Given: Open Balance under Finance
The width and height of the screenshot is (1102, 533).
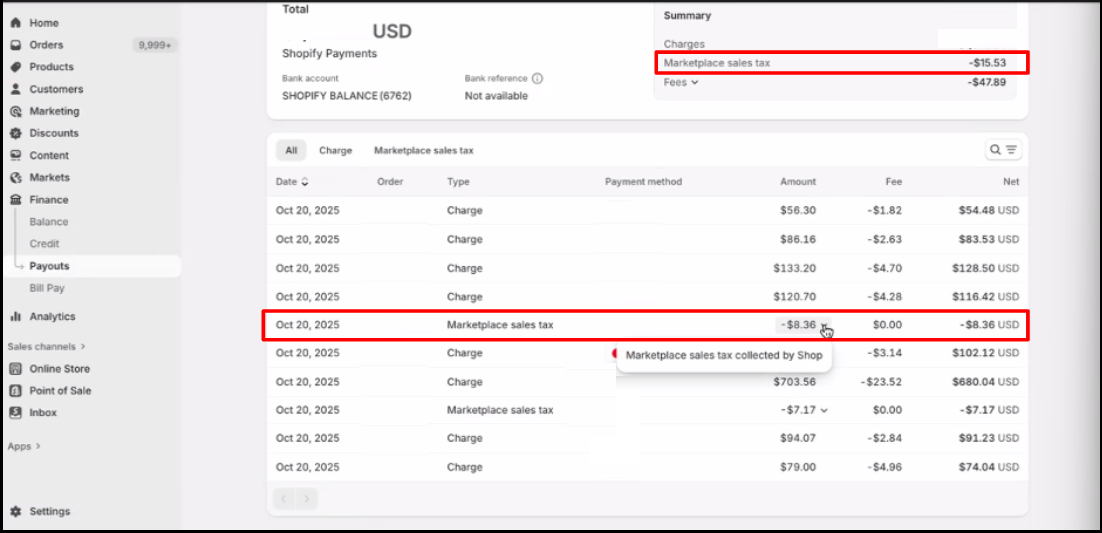Looking at the screenshot, I should 49,222.
